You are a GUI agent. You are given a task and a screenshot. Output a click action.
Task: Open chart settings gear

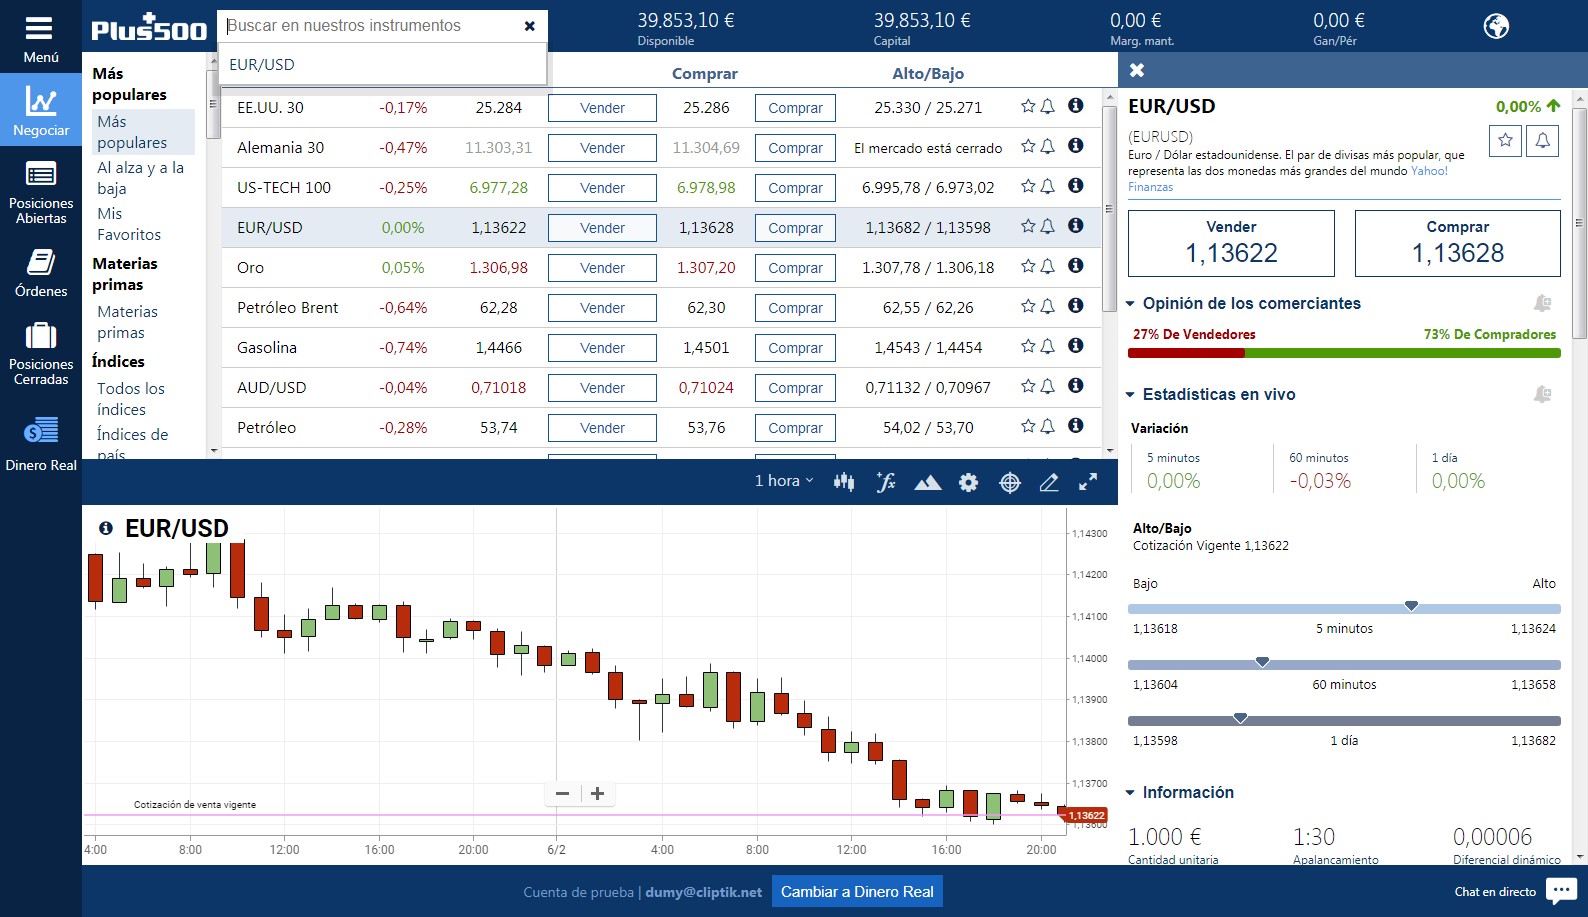click(968, 483)
